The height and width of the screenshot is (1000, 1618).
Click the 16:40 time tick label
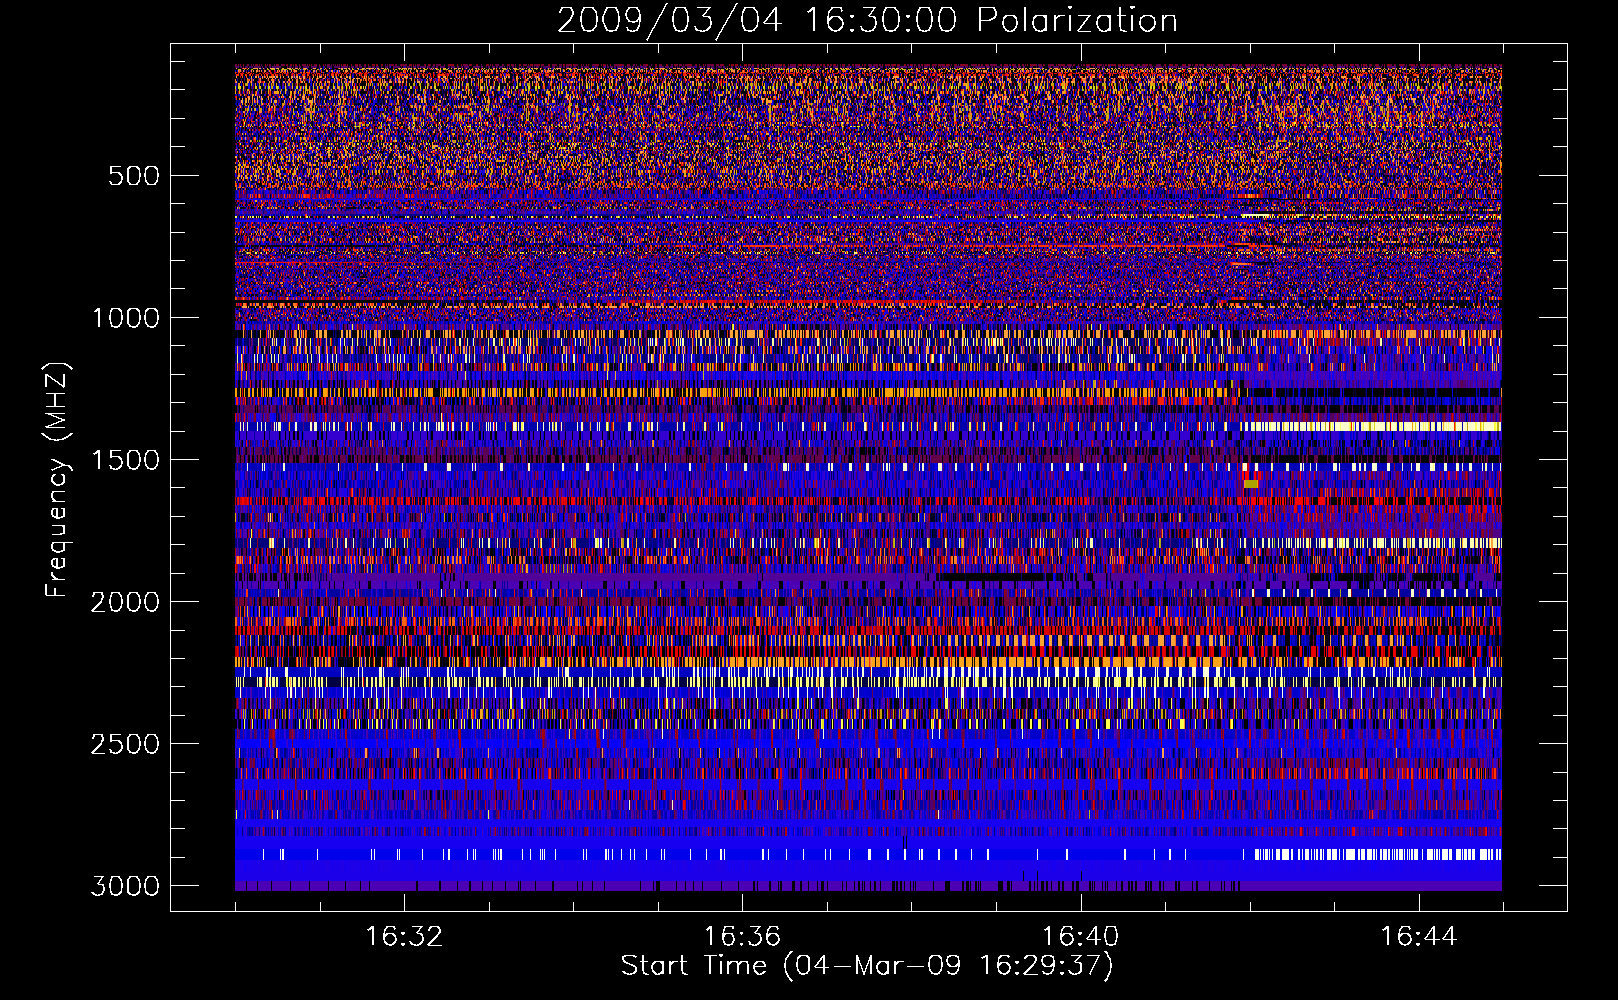(x=1080, y=937)
